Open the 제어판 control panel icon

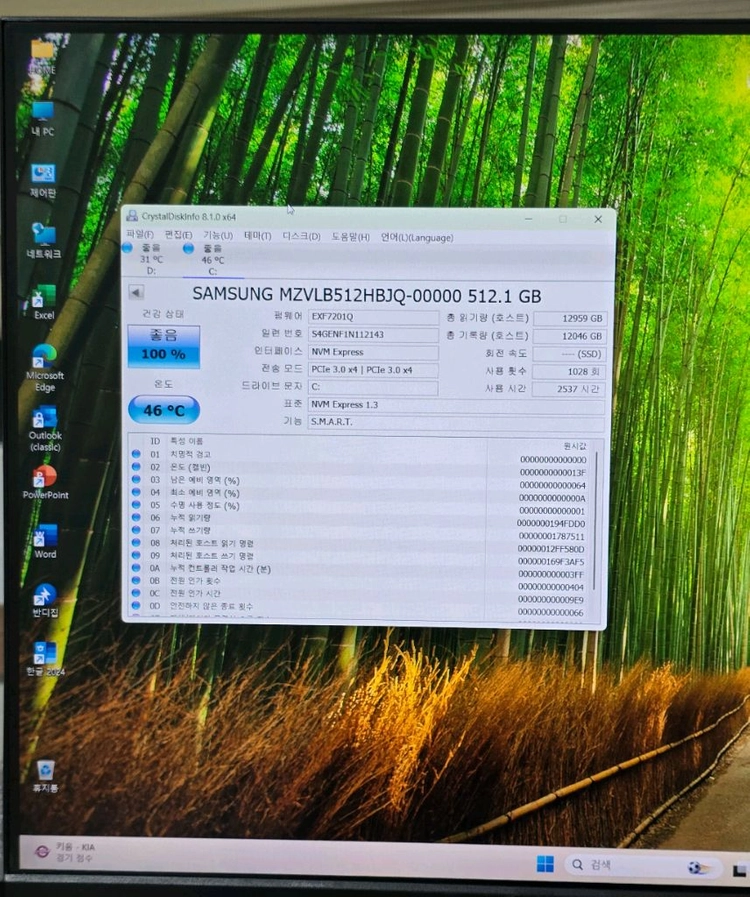point(43,181)
